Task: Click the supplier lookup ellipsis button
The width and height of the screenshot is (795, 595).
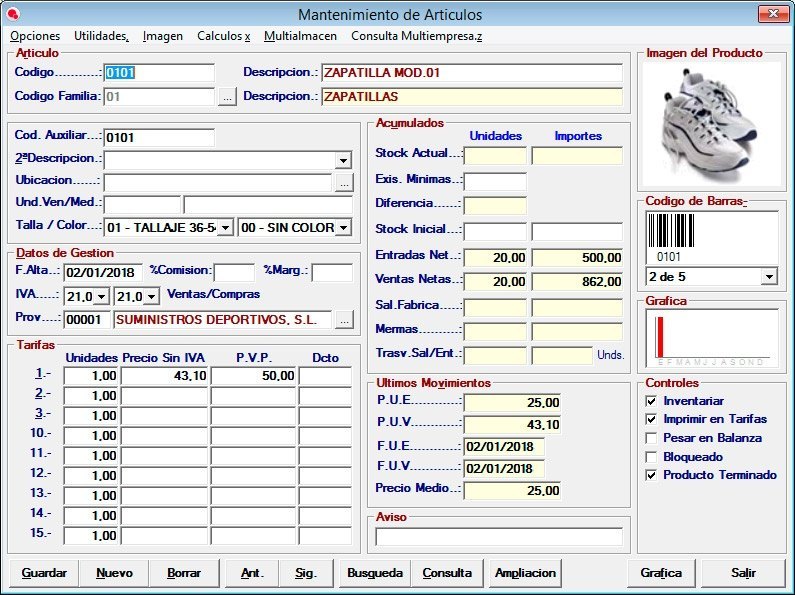Action: pyautogui.click(x=343, y=320)
